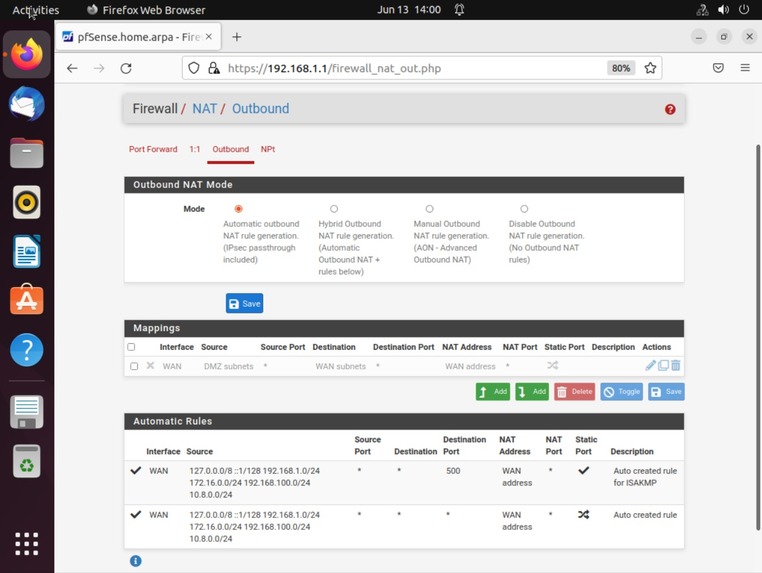Open the floppy disk save icon in dock

click(x=27, y=412)
